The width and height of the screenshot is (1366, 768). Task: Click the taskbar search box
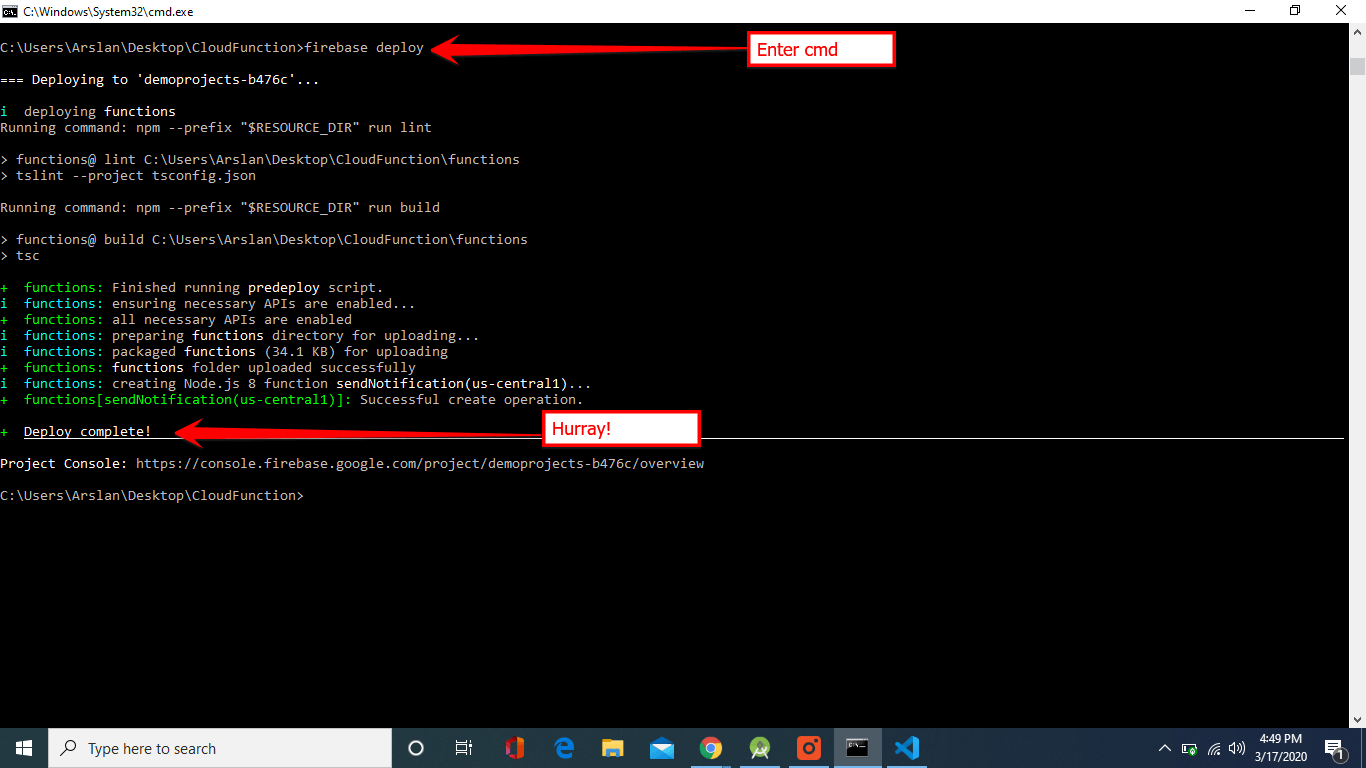pos(220,748)
